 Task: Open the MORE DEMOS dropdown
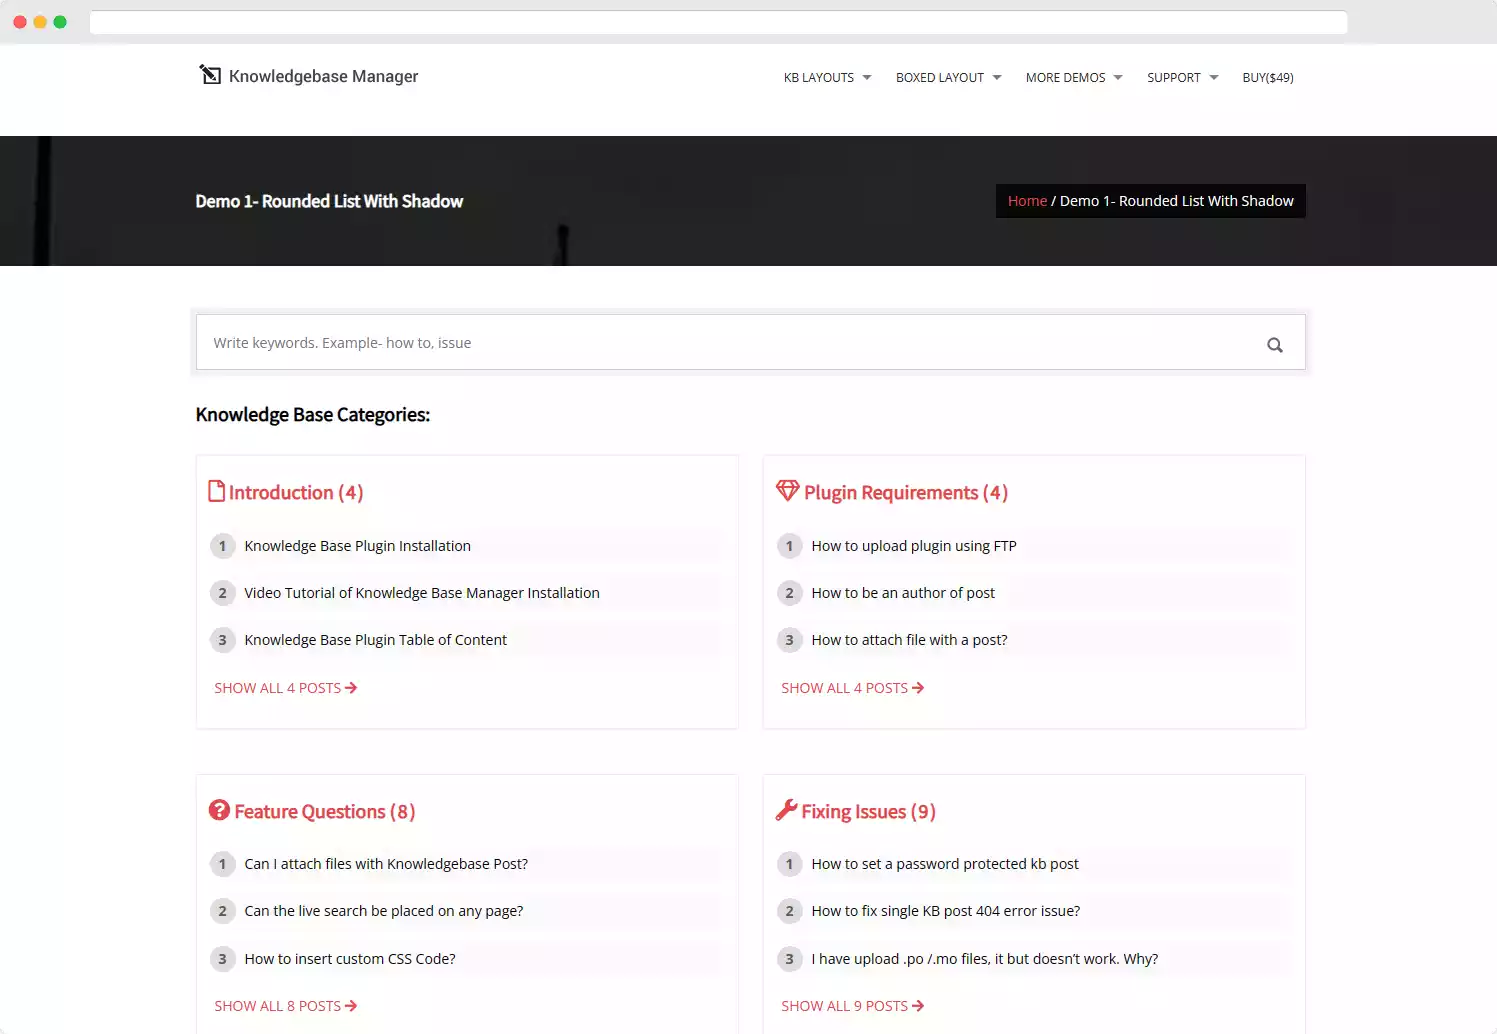1065,77
